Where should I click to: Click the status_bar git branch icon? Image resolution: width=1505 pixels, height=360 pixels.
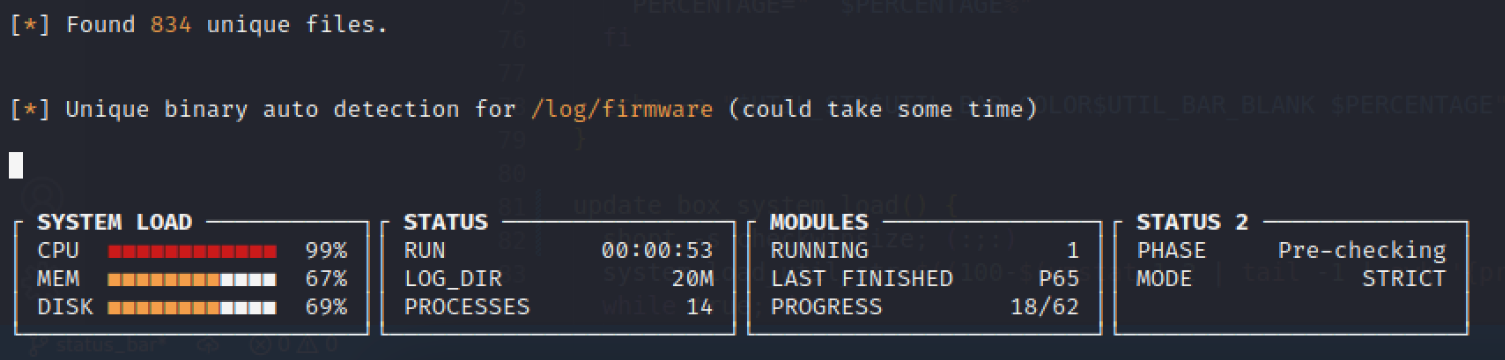[38, 346]
